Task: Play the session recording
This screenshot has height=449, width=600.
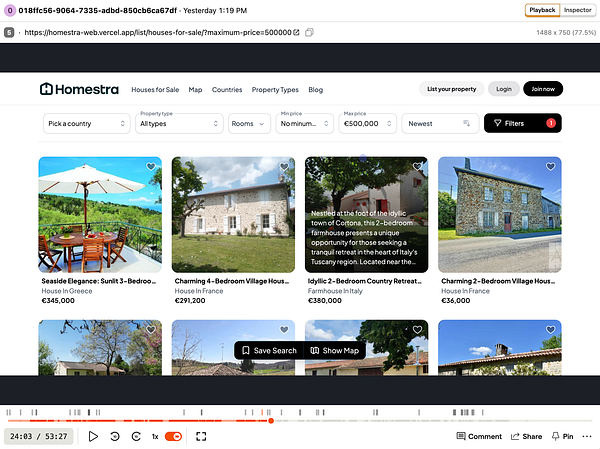Action: click(93, 436)
